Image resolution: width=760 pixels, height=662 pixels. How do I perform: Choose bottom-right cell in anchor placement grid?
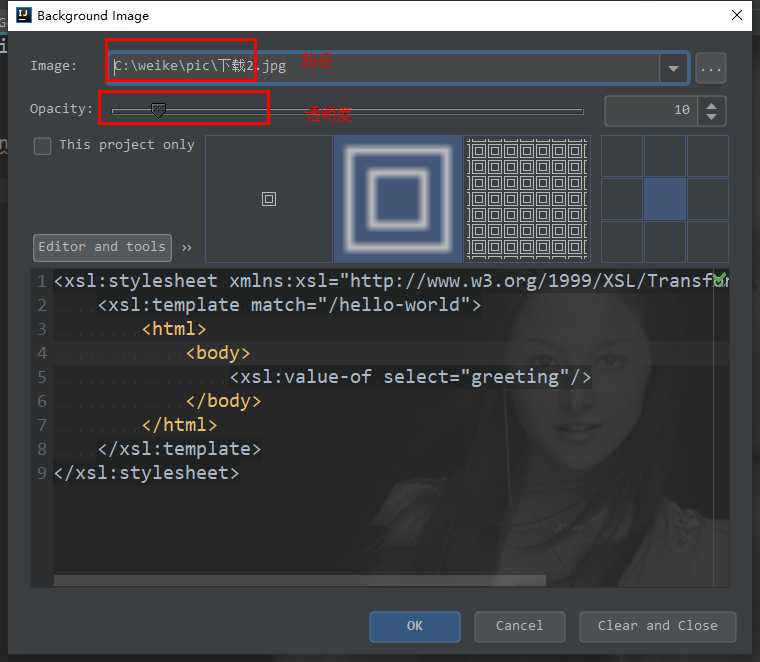point(707,241)
